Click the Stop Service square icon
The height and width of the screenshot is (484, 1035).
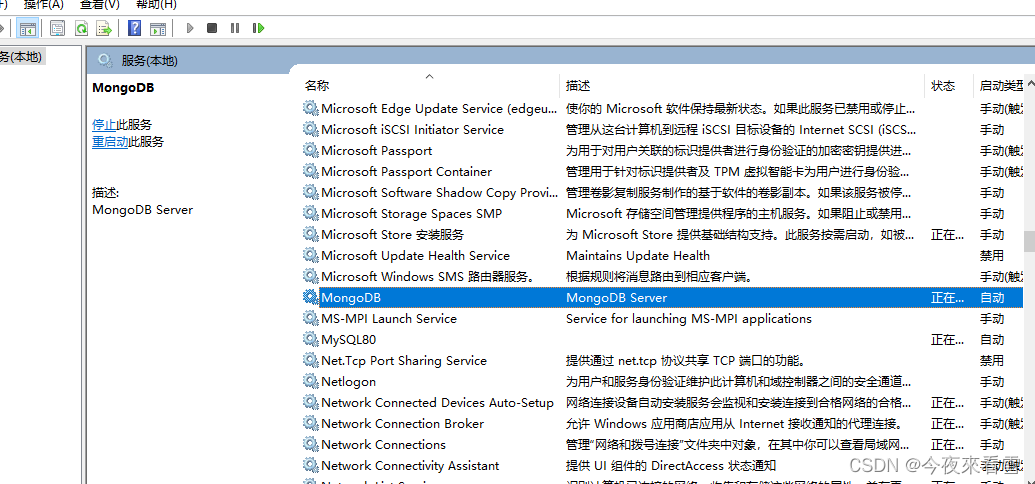click(212, 28)
